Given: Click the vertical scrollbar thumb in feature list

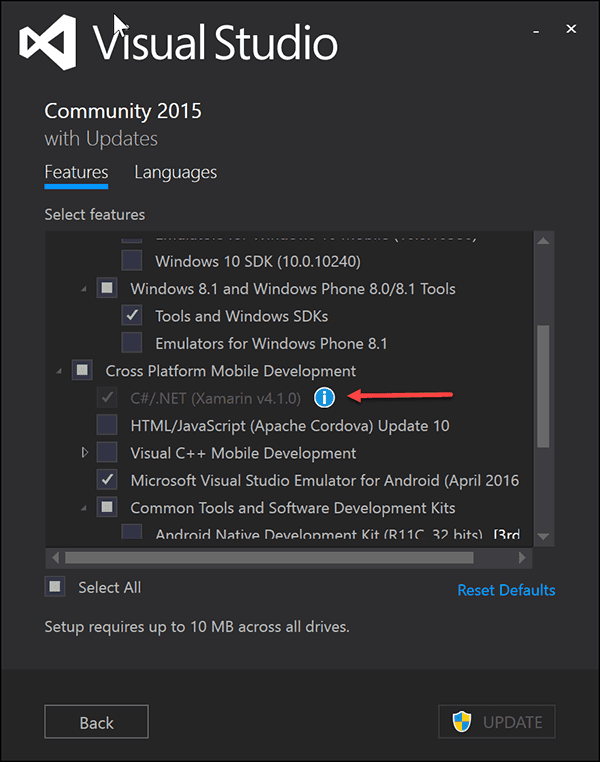Looking at the screenshot, I should (543, 385).
